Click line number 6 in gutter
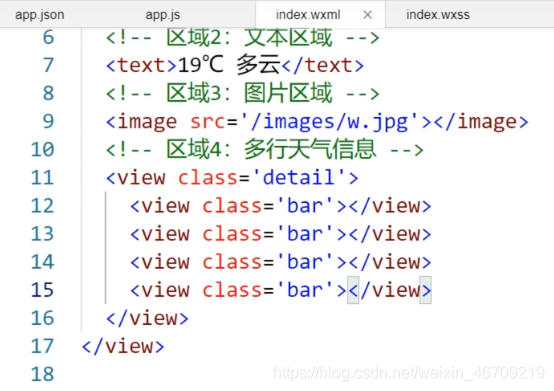This screenshot has height=391, width=554. point(48,37)
